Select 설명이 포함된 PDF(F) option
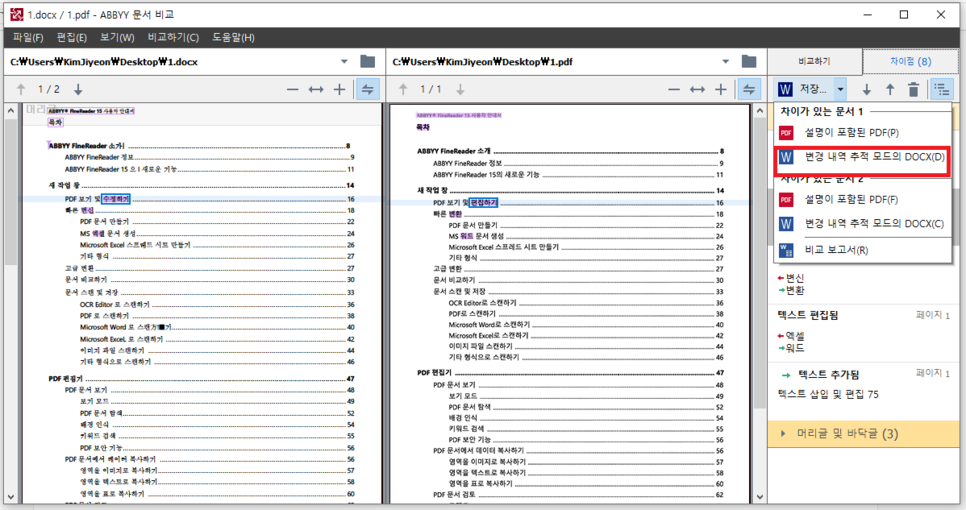 tap(861, 200)
